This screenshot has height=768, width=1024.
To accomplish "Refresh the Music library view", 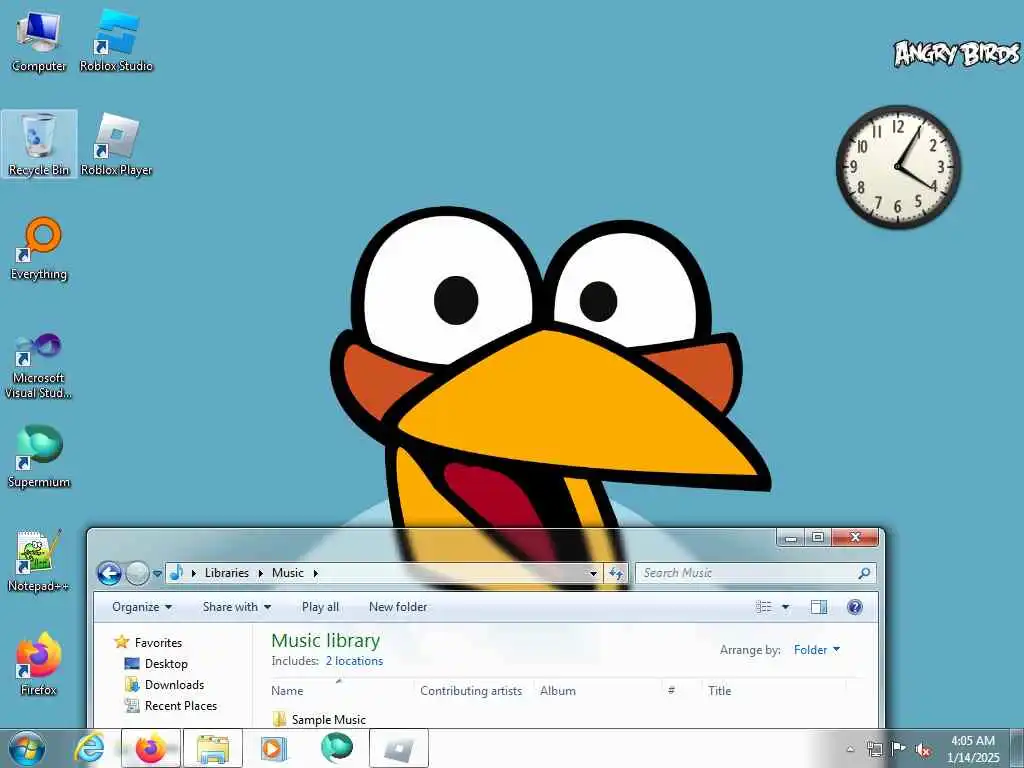I will pyautogui.click(x=616, y=573).
